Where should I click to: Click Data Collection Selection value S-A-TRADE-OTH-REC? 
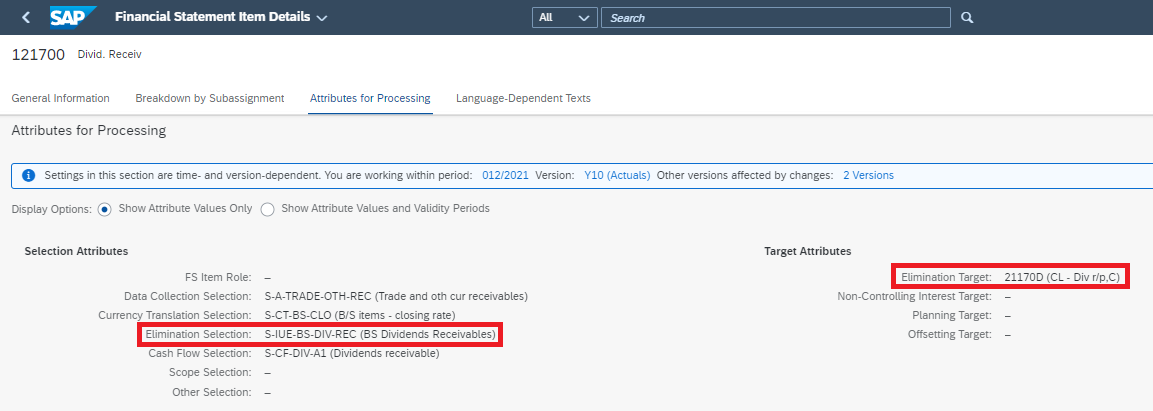396,296
